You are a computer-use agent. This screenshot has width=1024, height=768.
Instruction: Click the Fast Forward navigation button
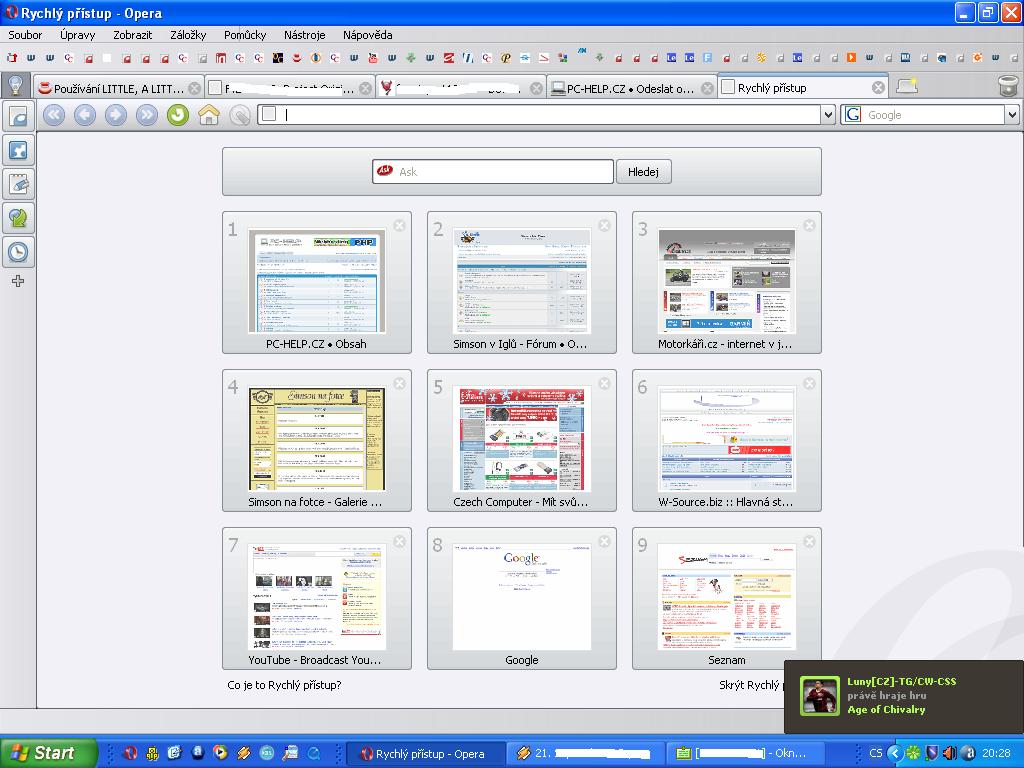147,115
